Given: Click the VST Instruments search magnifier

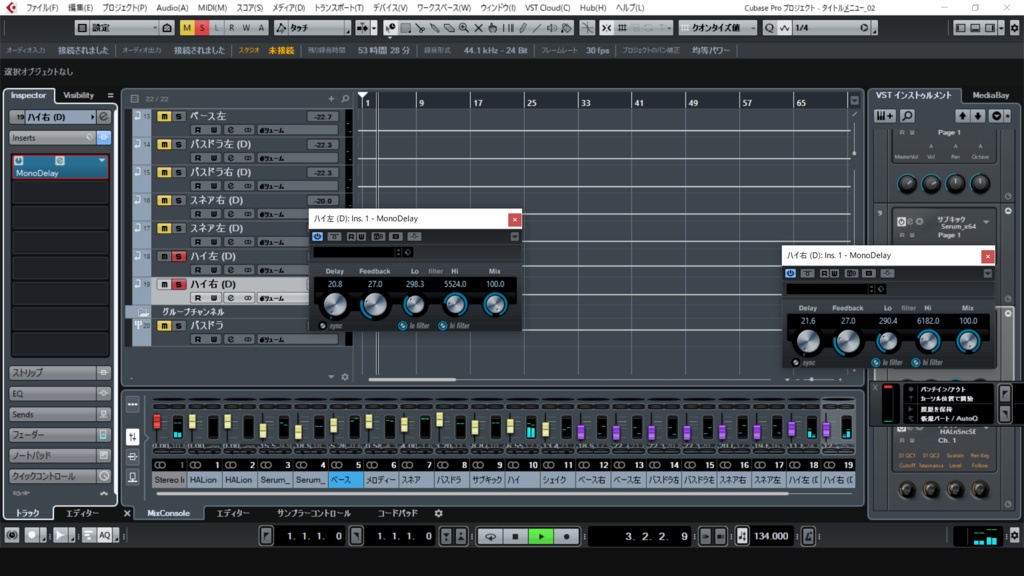Looking at the screenshot, I should (907, 116).
